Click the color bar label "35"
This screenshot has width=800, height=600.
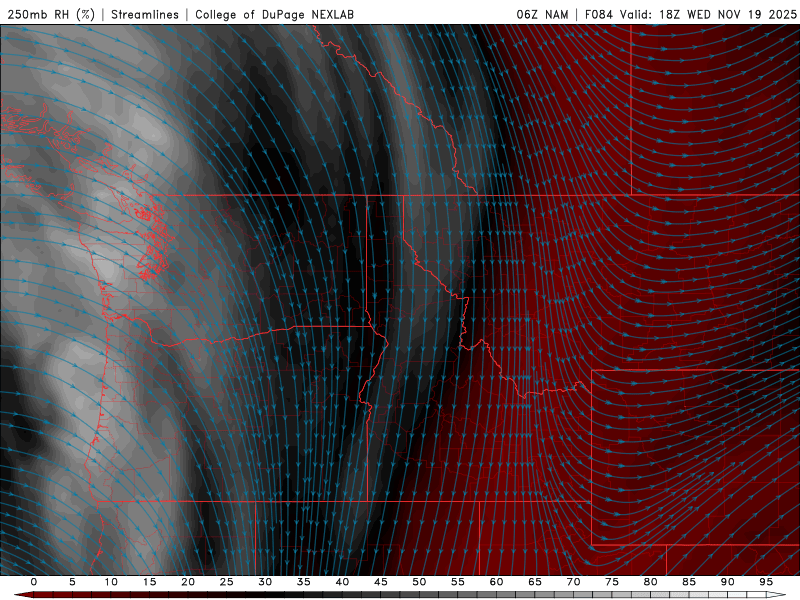tap(304, 582)
